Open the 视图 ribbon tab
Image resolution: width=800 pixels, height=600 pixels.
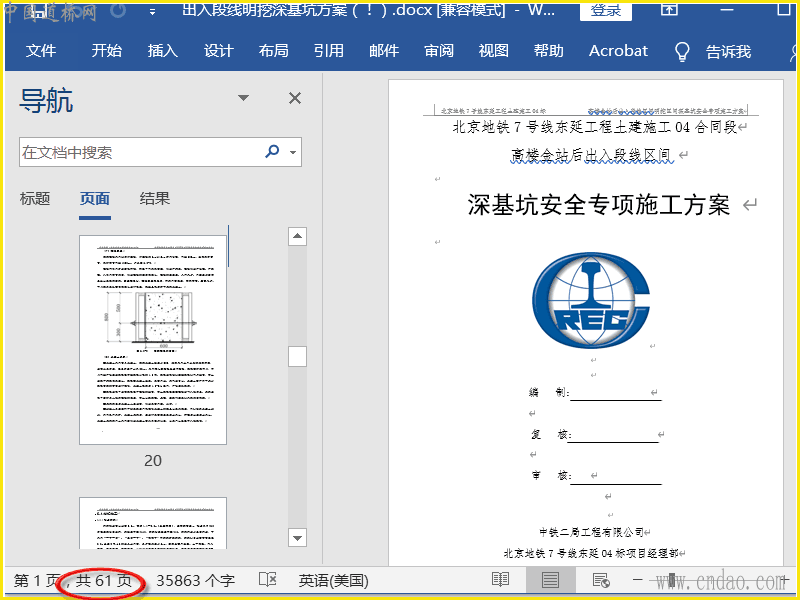[x=493, y=51]
